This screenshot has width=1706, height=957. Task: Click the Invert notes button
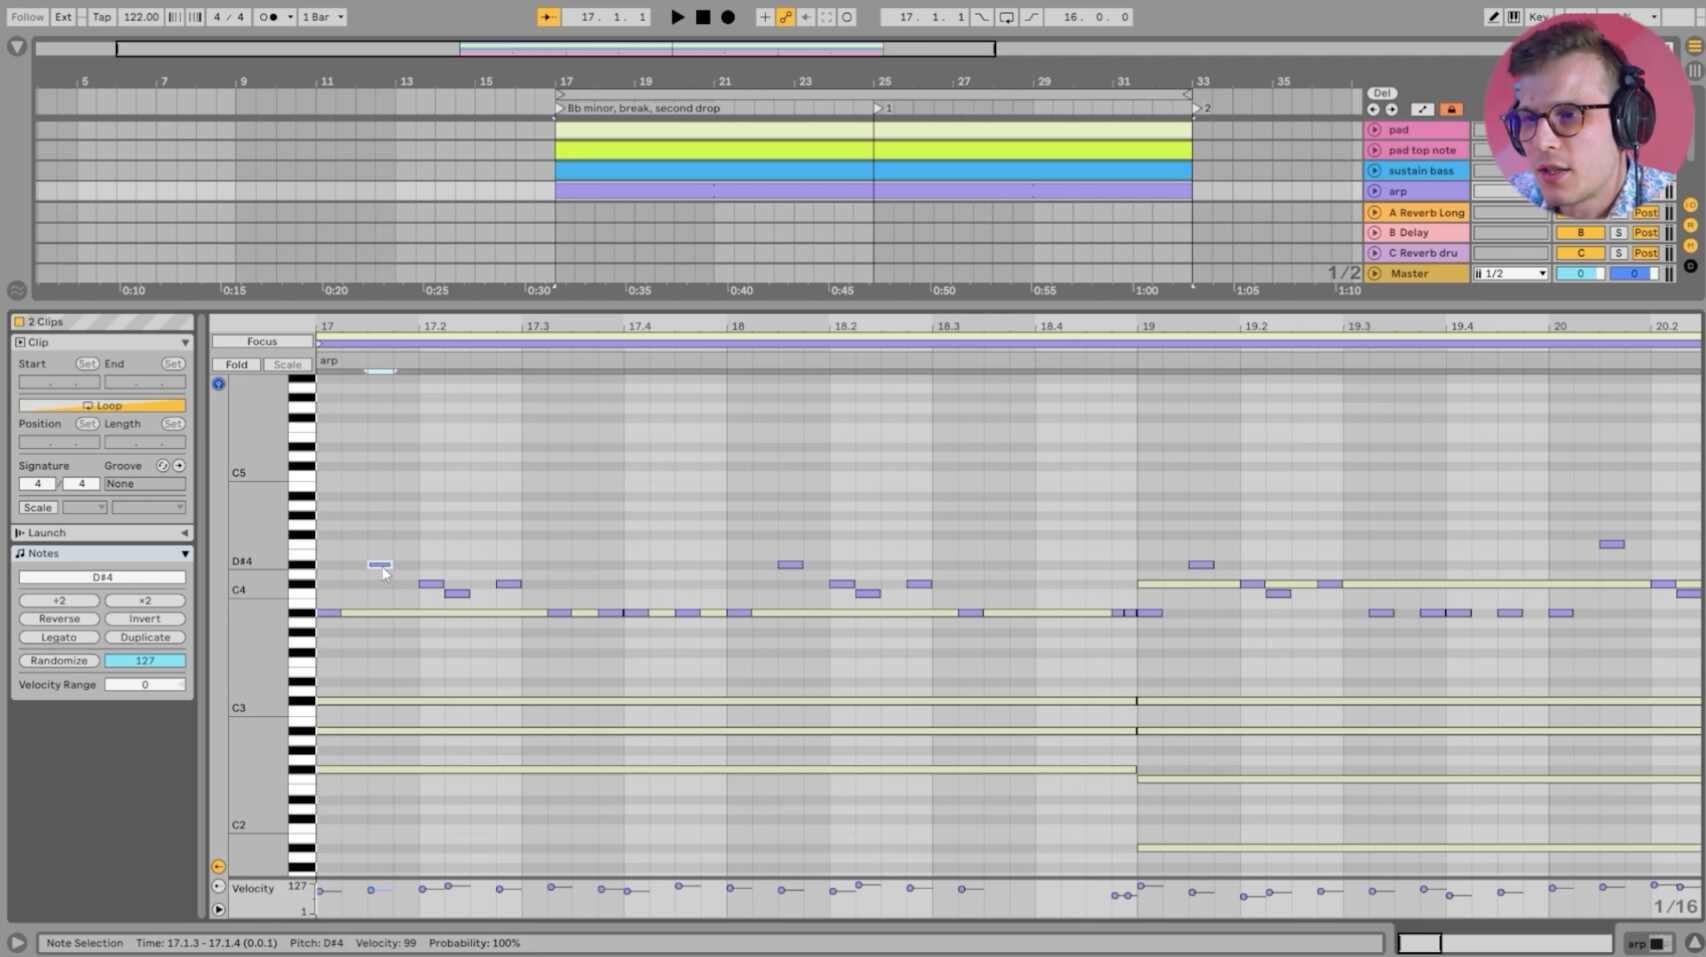[x=145, y=619]
